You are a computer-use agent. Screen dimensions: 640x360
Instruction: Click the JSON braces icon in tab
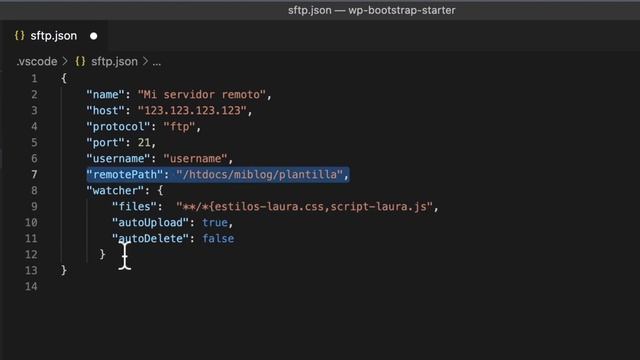tap(19, 36)
